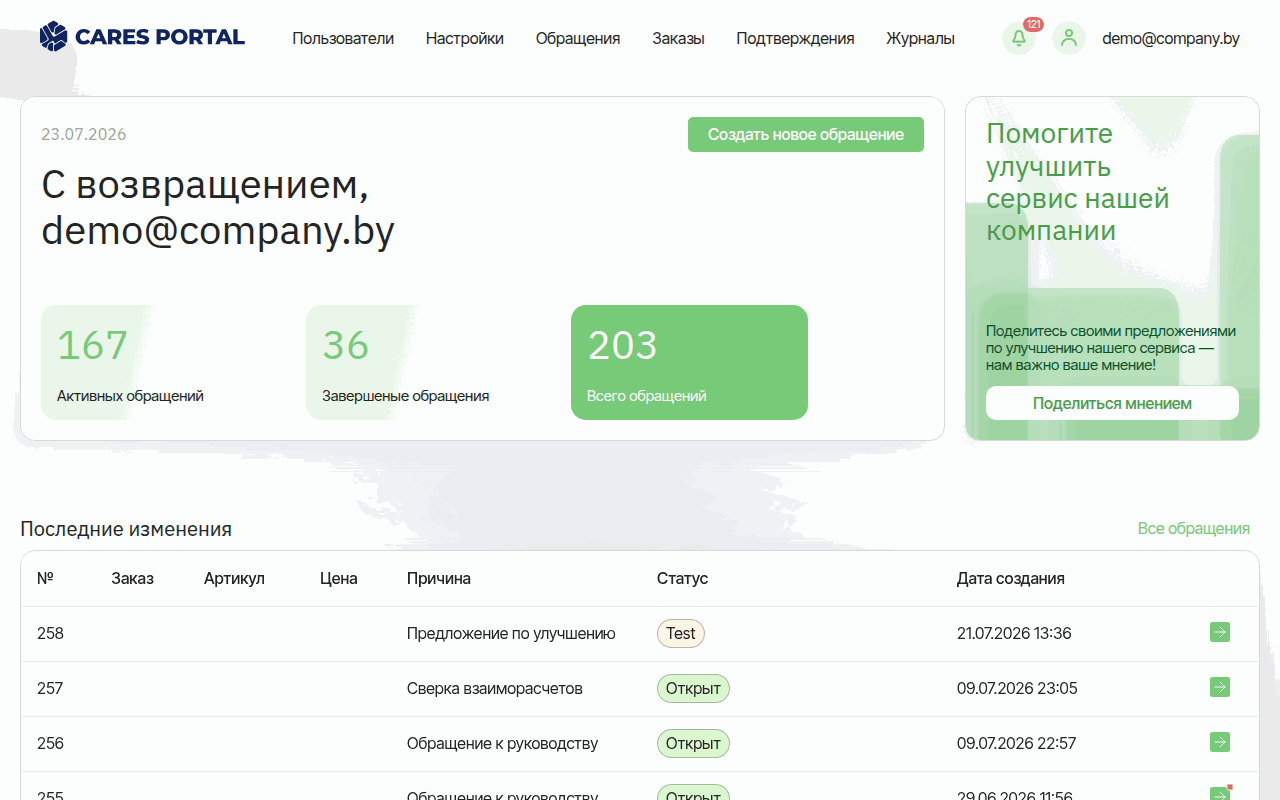Select the Обращения navigation item
Image resolution: width=1280 pixels, height=800 pixels.
coord(578,38)
